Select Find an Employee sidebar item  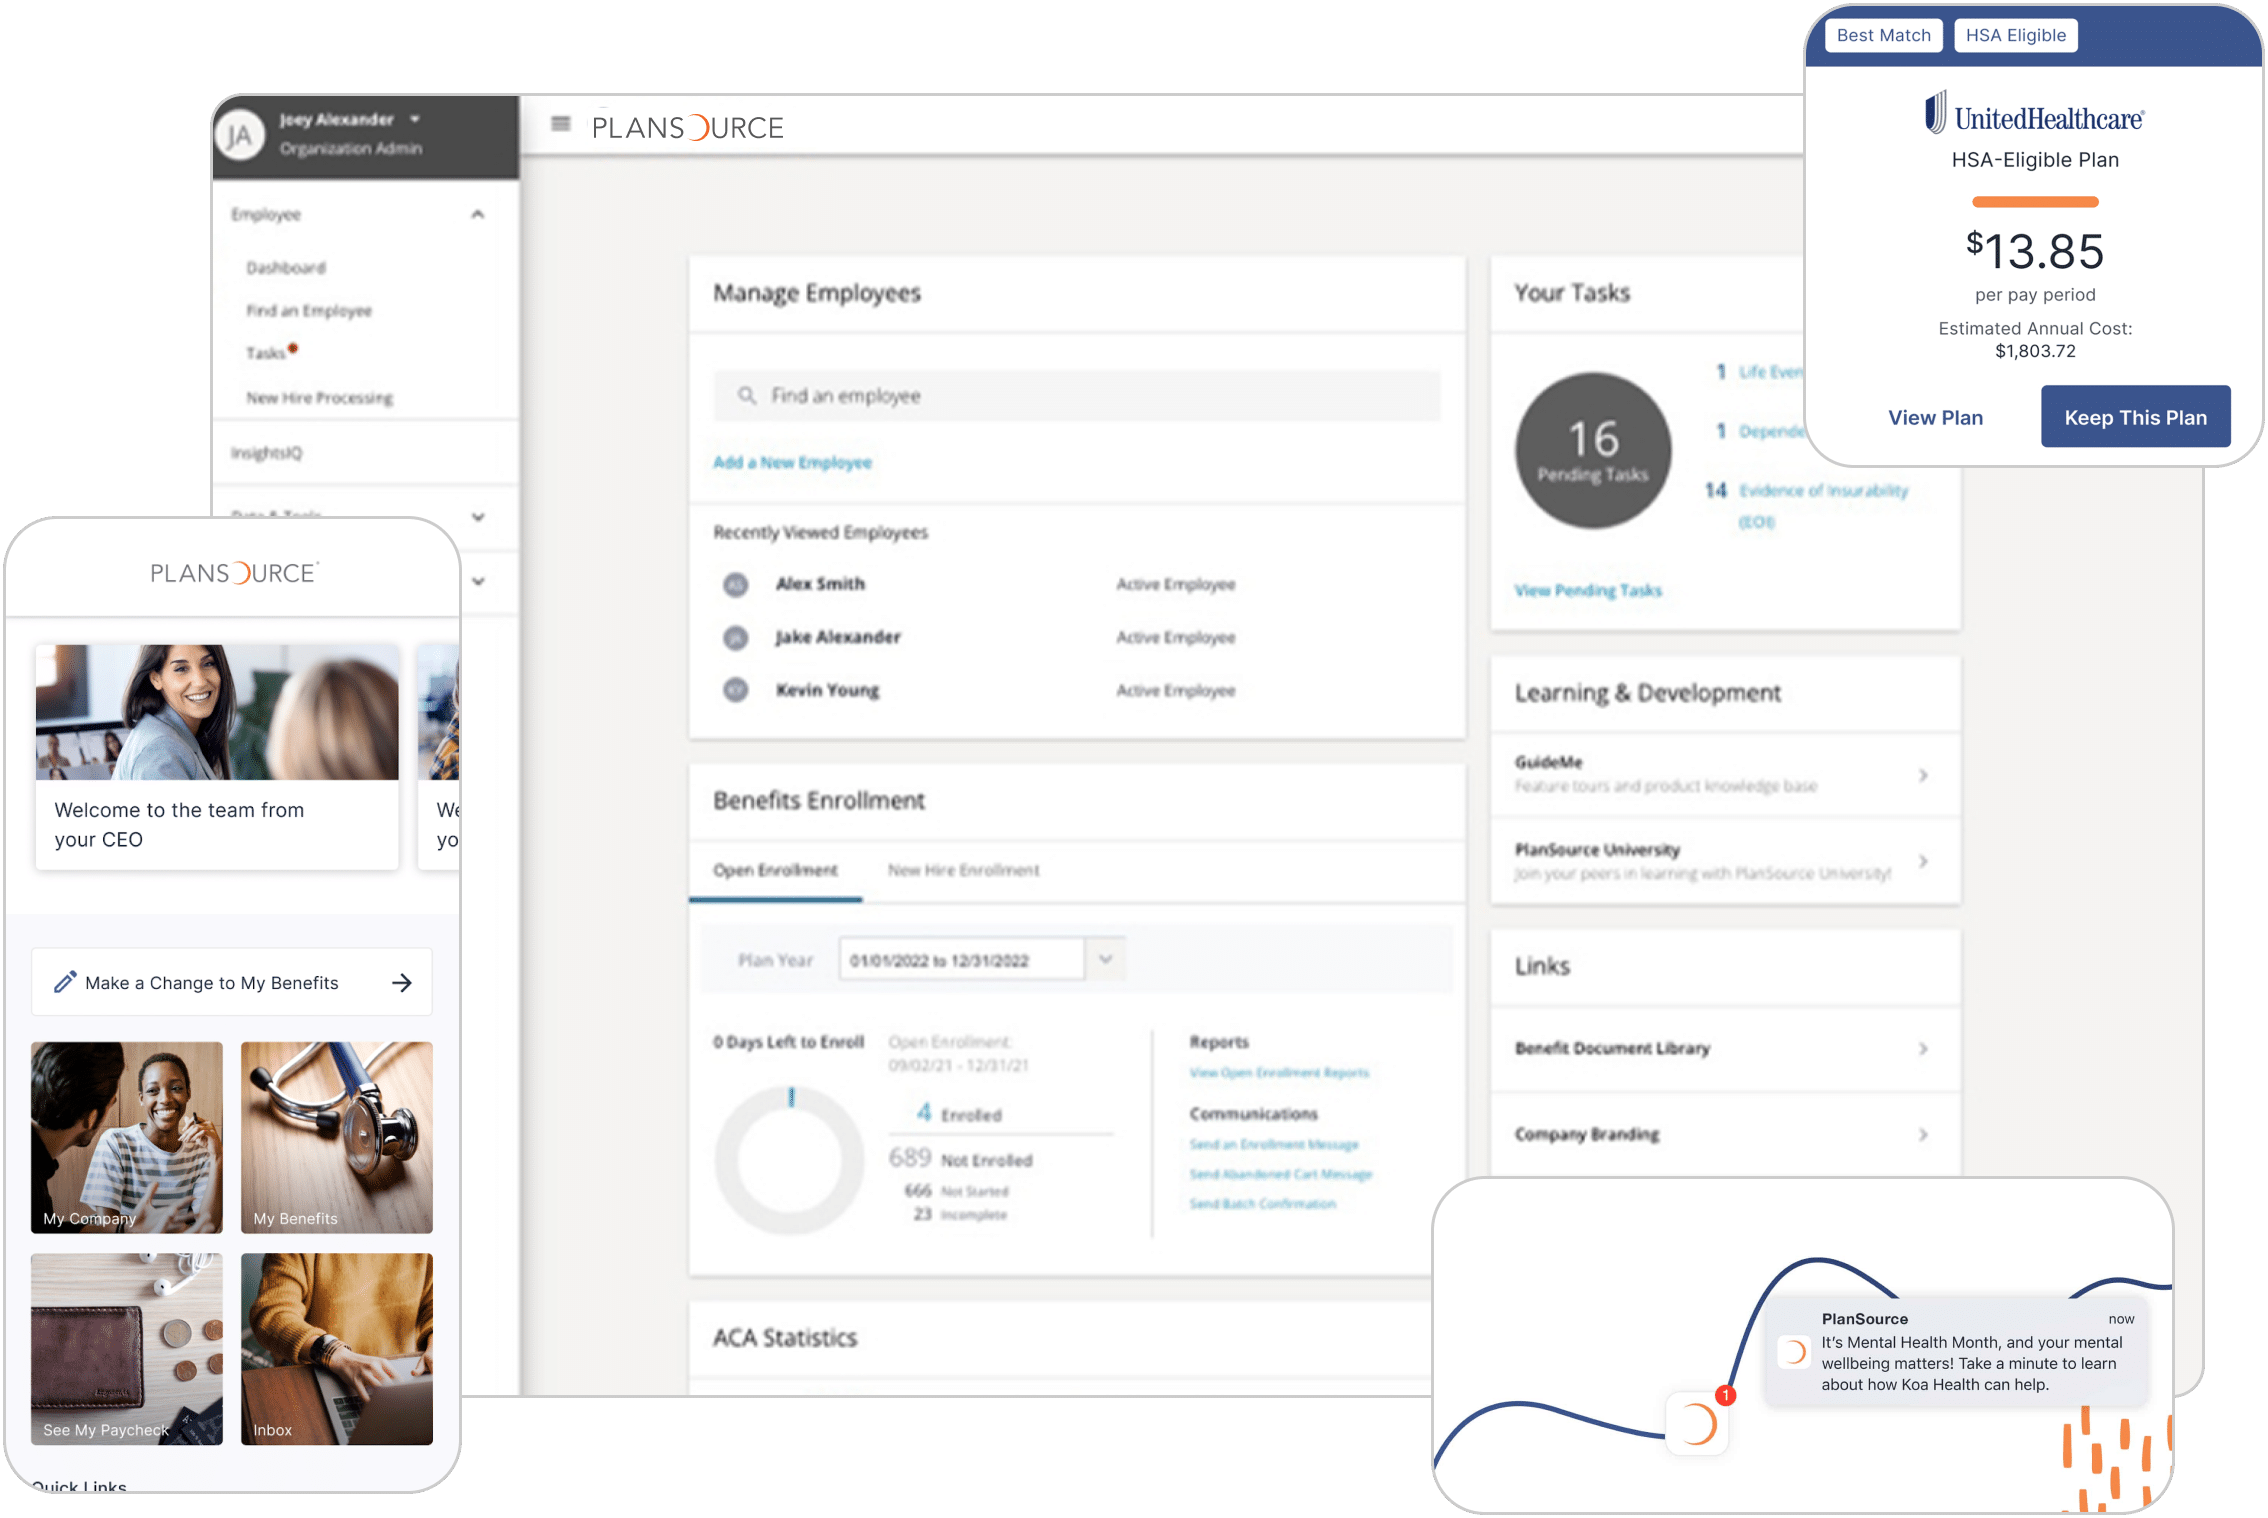tap(309, 311)
